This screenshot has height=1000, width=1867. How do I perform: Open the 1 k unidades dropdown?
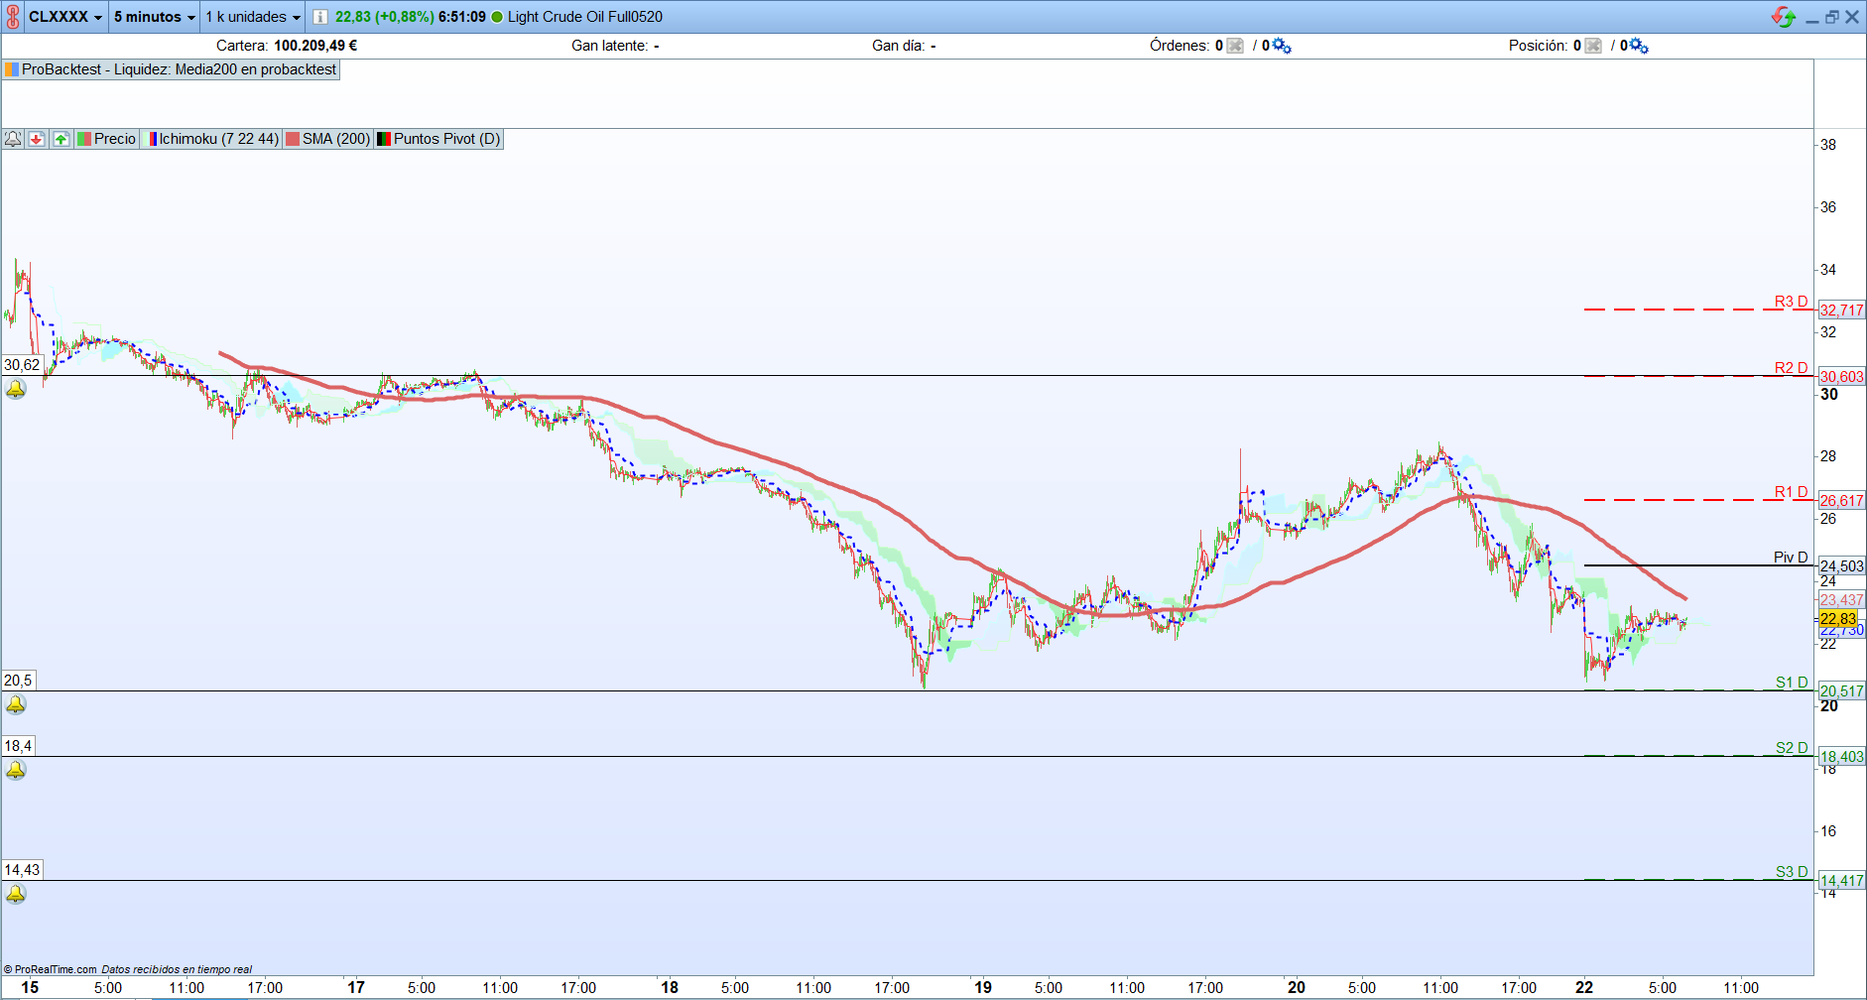click(x=253, y=17)
